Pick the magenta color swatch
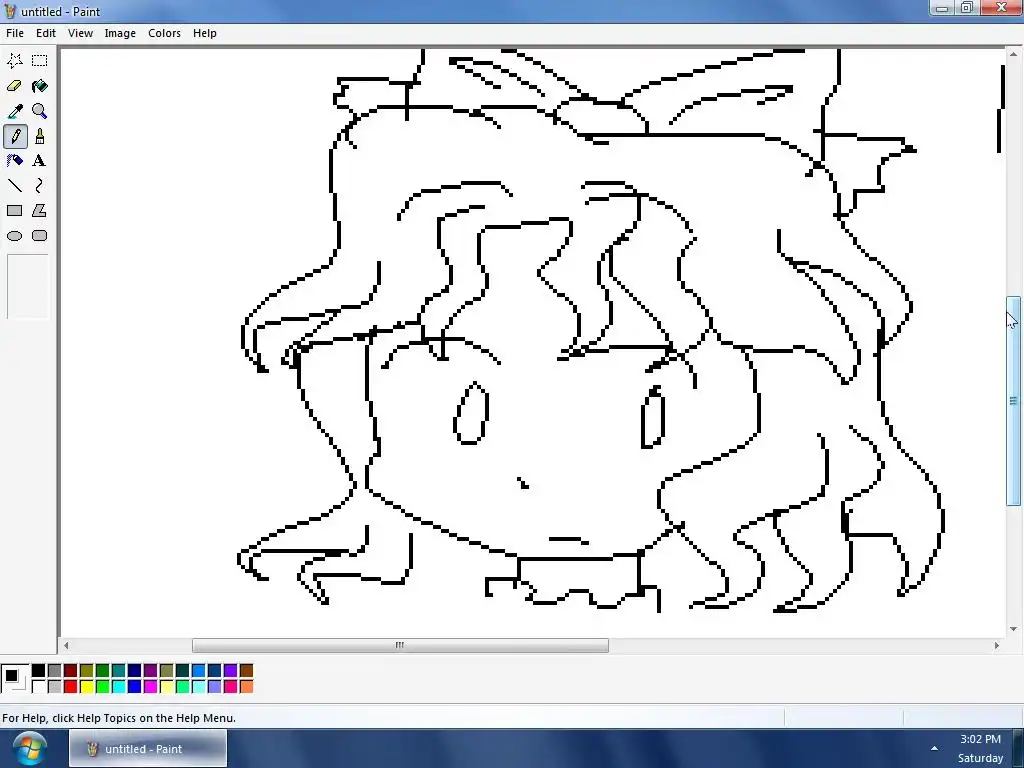Screen dimensions: 1024x768 150,686
